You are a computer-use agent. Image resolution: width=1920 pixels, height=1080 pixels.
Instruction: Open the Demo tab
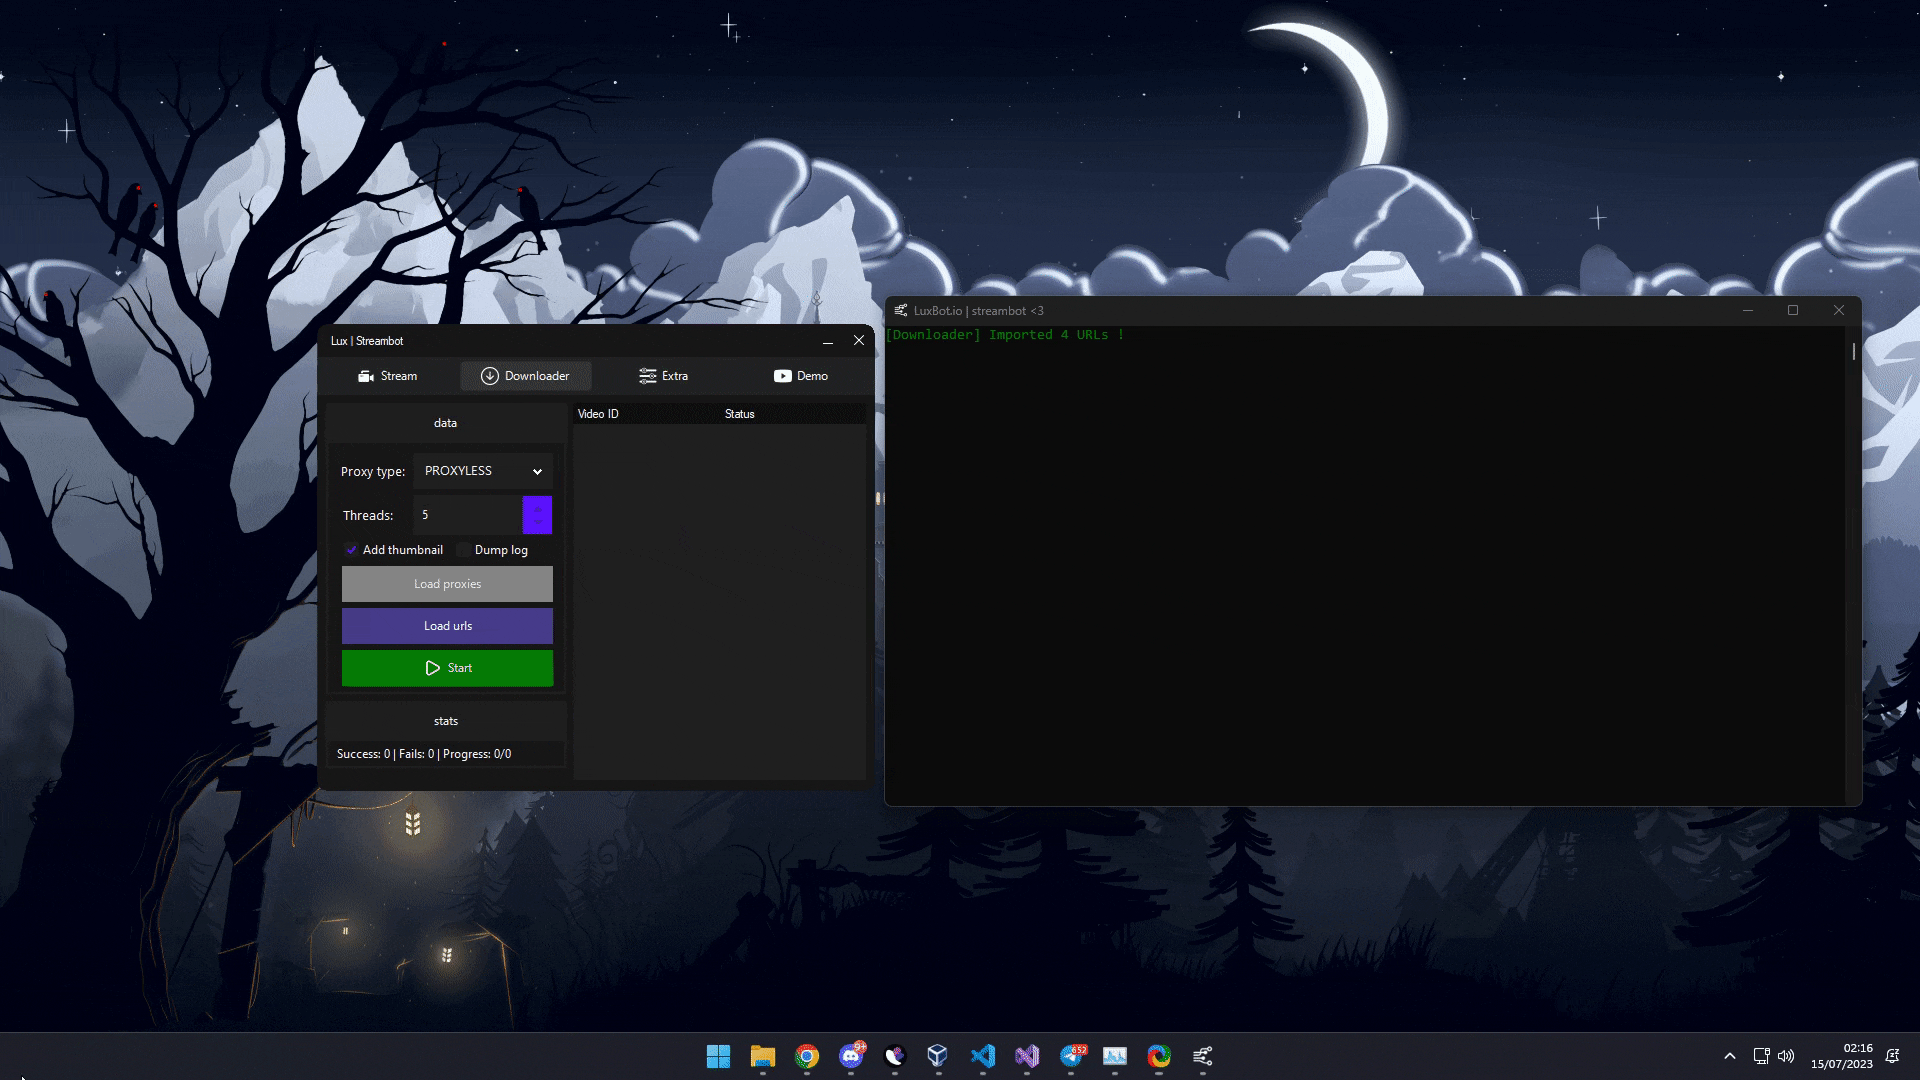click(x=800, y=376)
